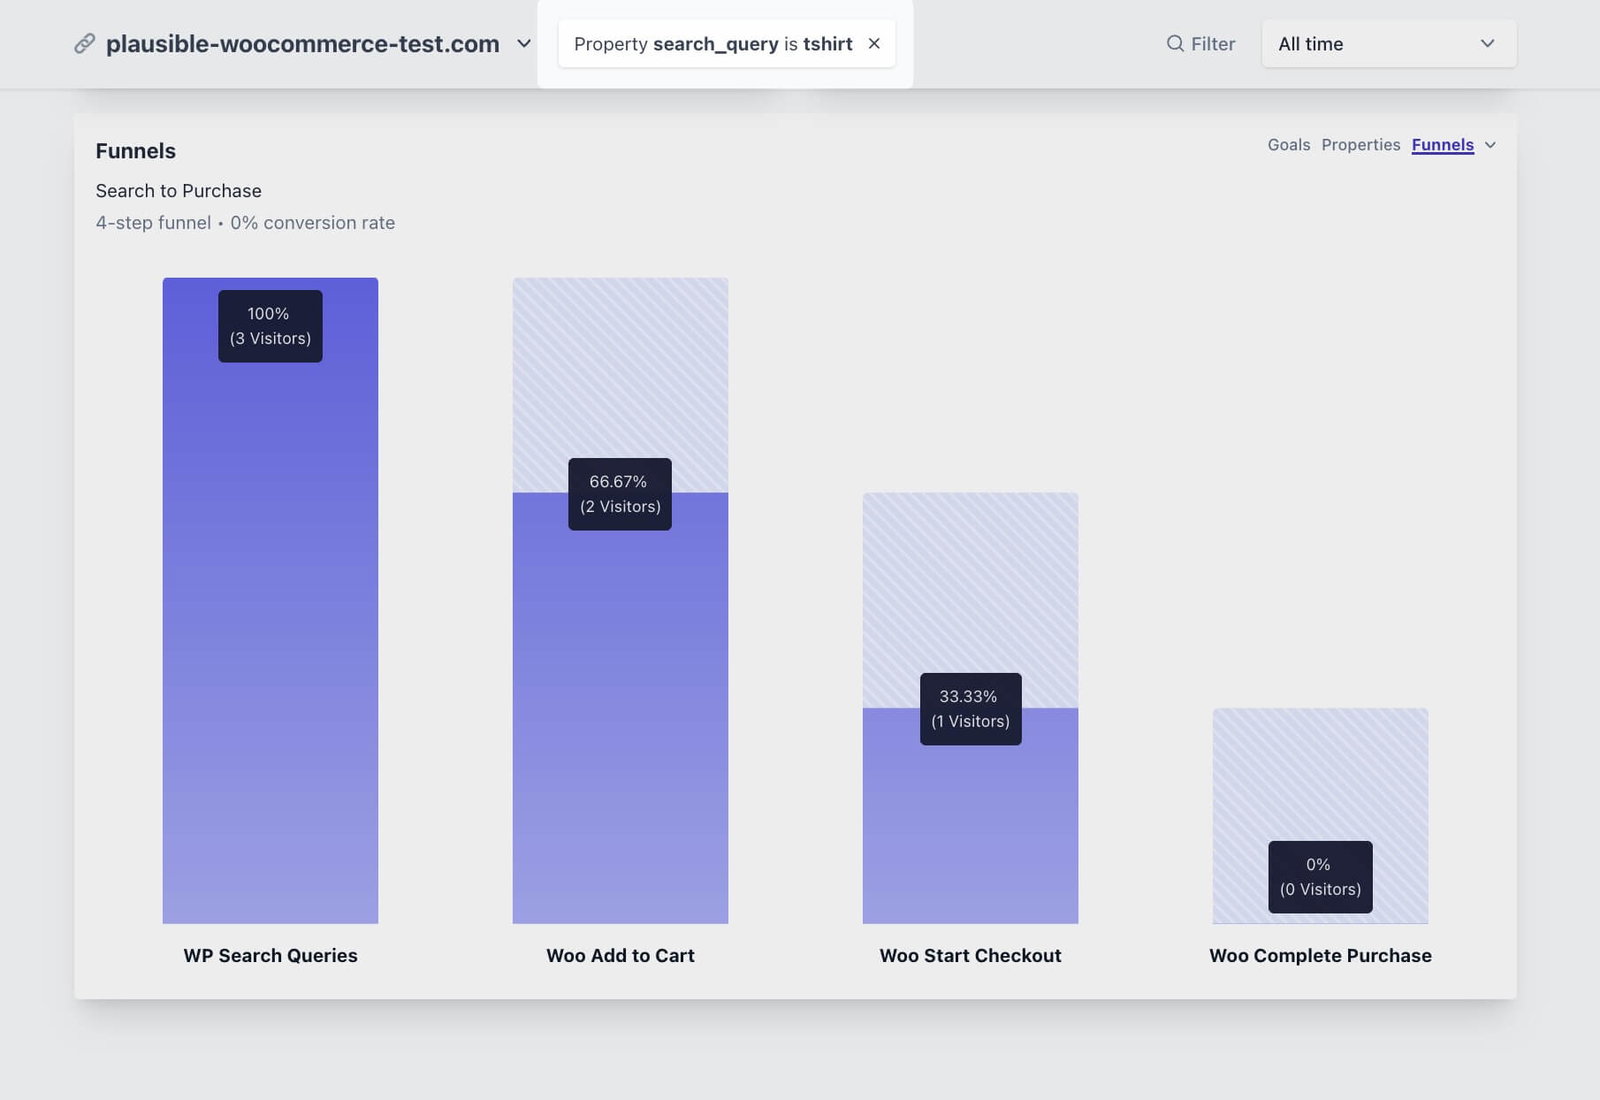Switch to the Properties view
The width and height of the screenshot is (1600, 1100).
1361,145
